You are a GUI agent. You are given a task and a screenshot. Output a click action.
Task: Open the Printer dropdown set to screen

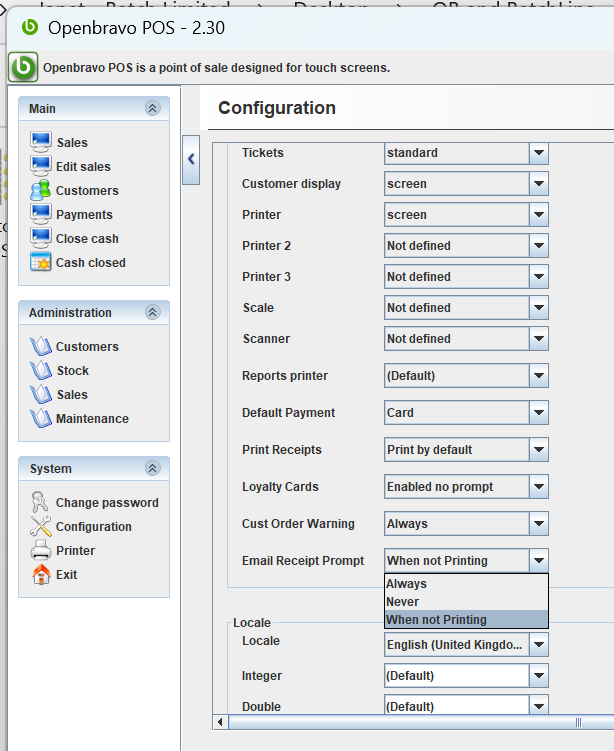point(539,215)
